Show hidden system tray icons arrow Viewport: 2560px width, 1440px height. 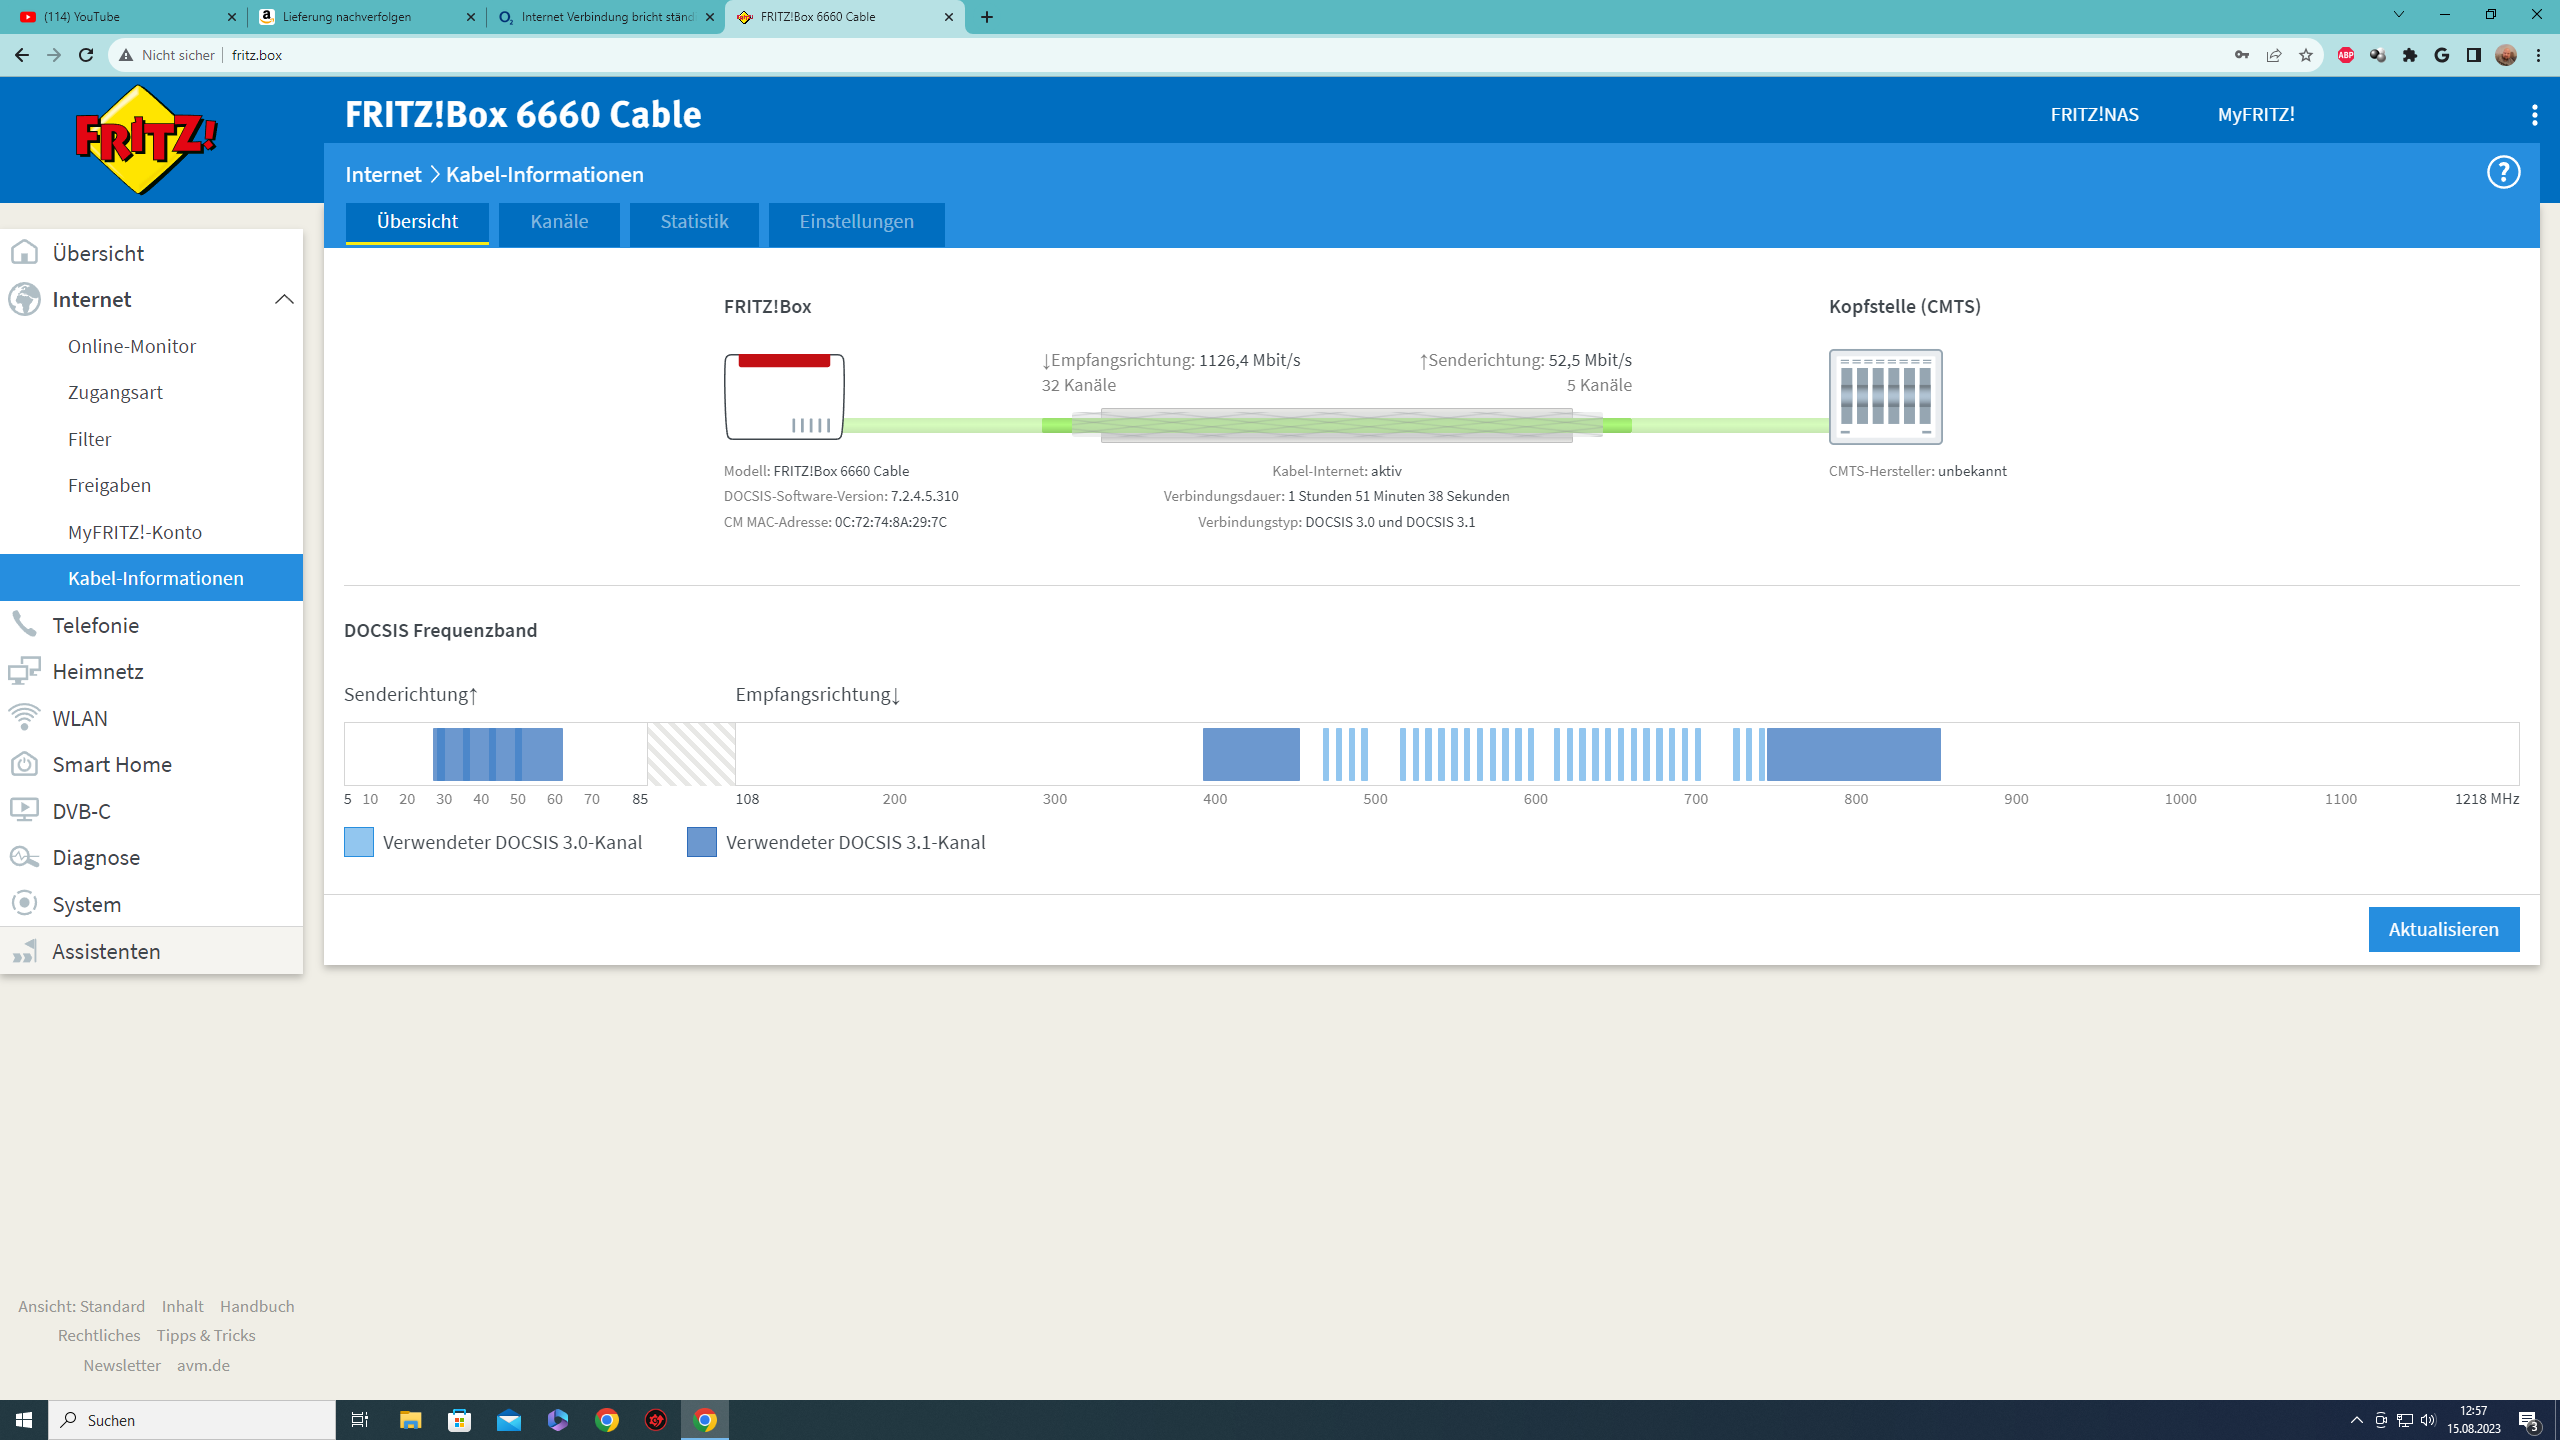2356,1420
